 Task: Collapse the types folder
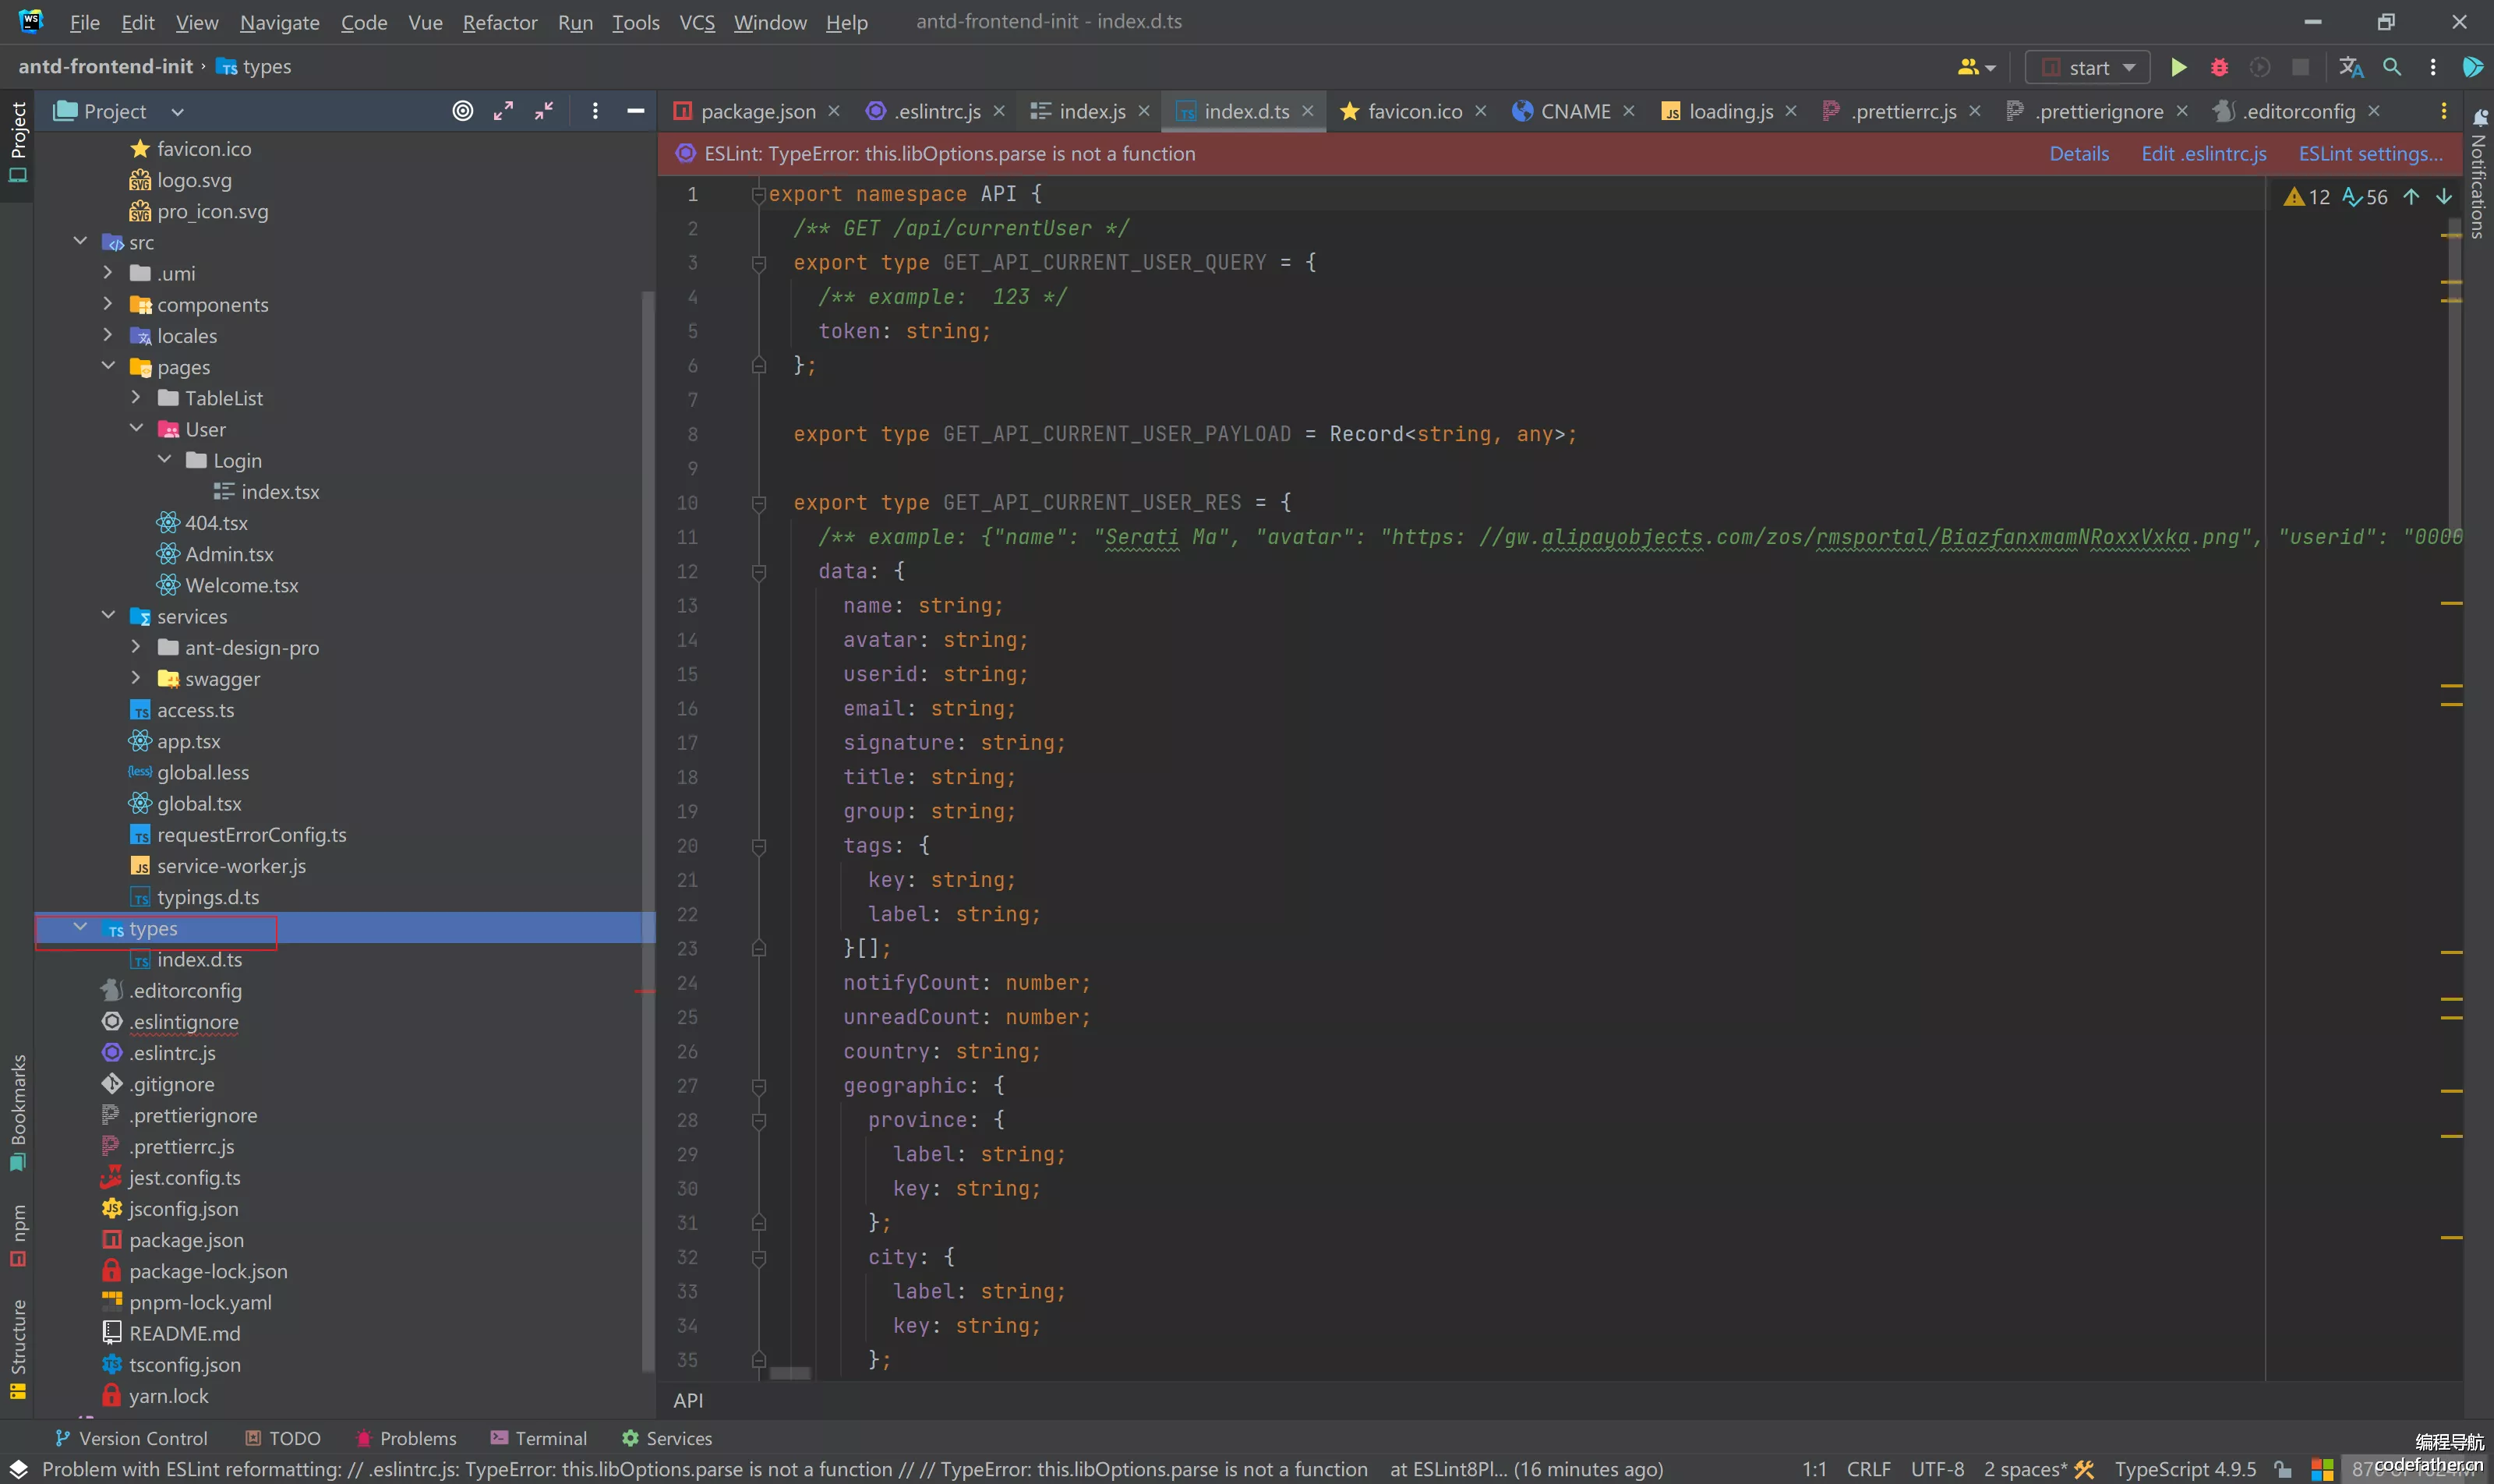pyautogui.click(x=80, y=928)
